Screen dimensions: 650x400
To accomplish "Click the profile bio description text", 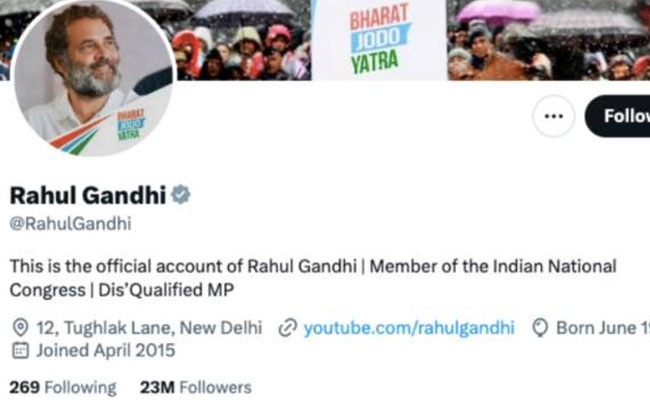I will click(313, 278).
